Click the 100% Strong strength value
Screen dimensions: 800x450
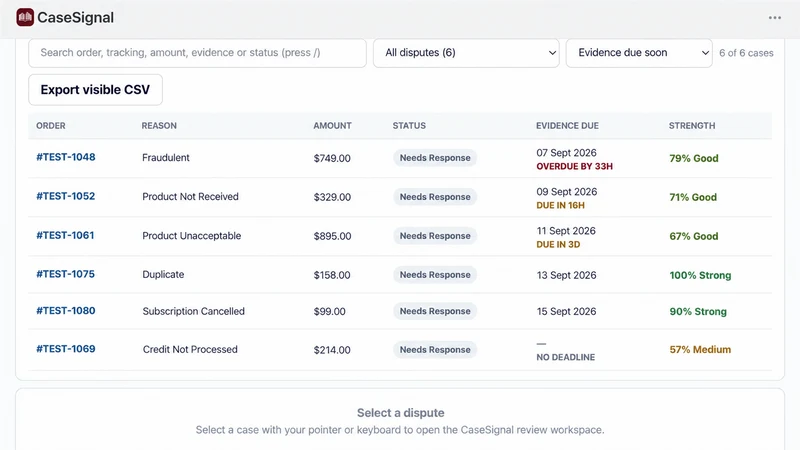pos(700,276)
